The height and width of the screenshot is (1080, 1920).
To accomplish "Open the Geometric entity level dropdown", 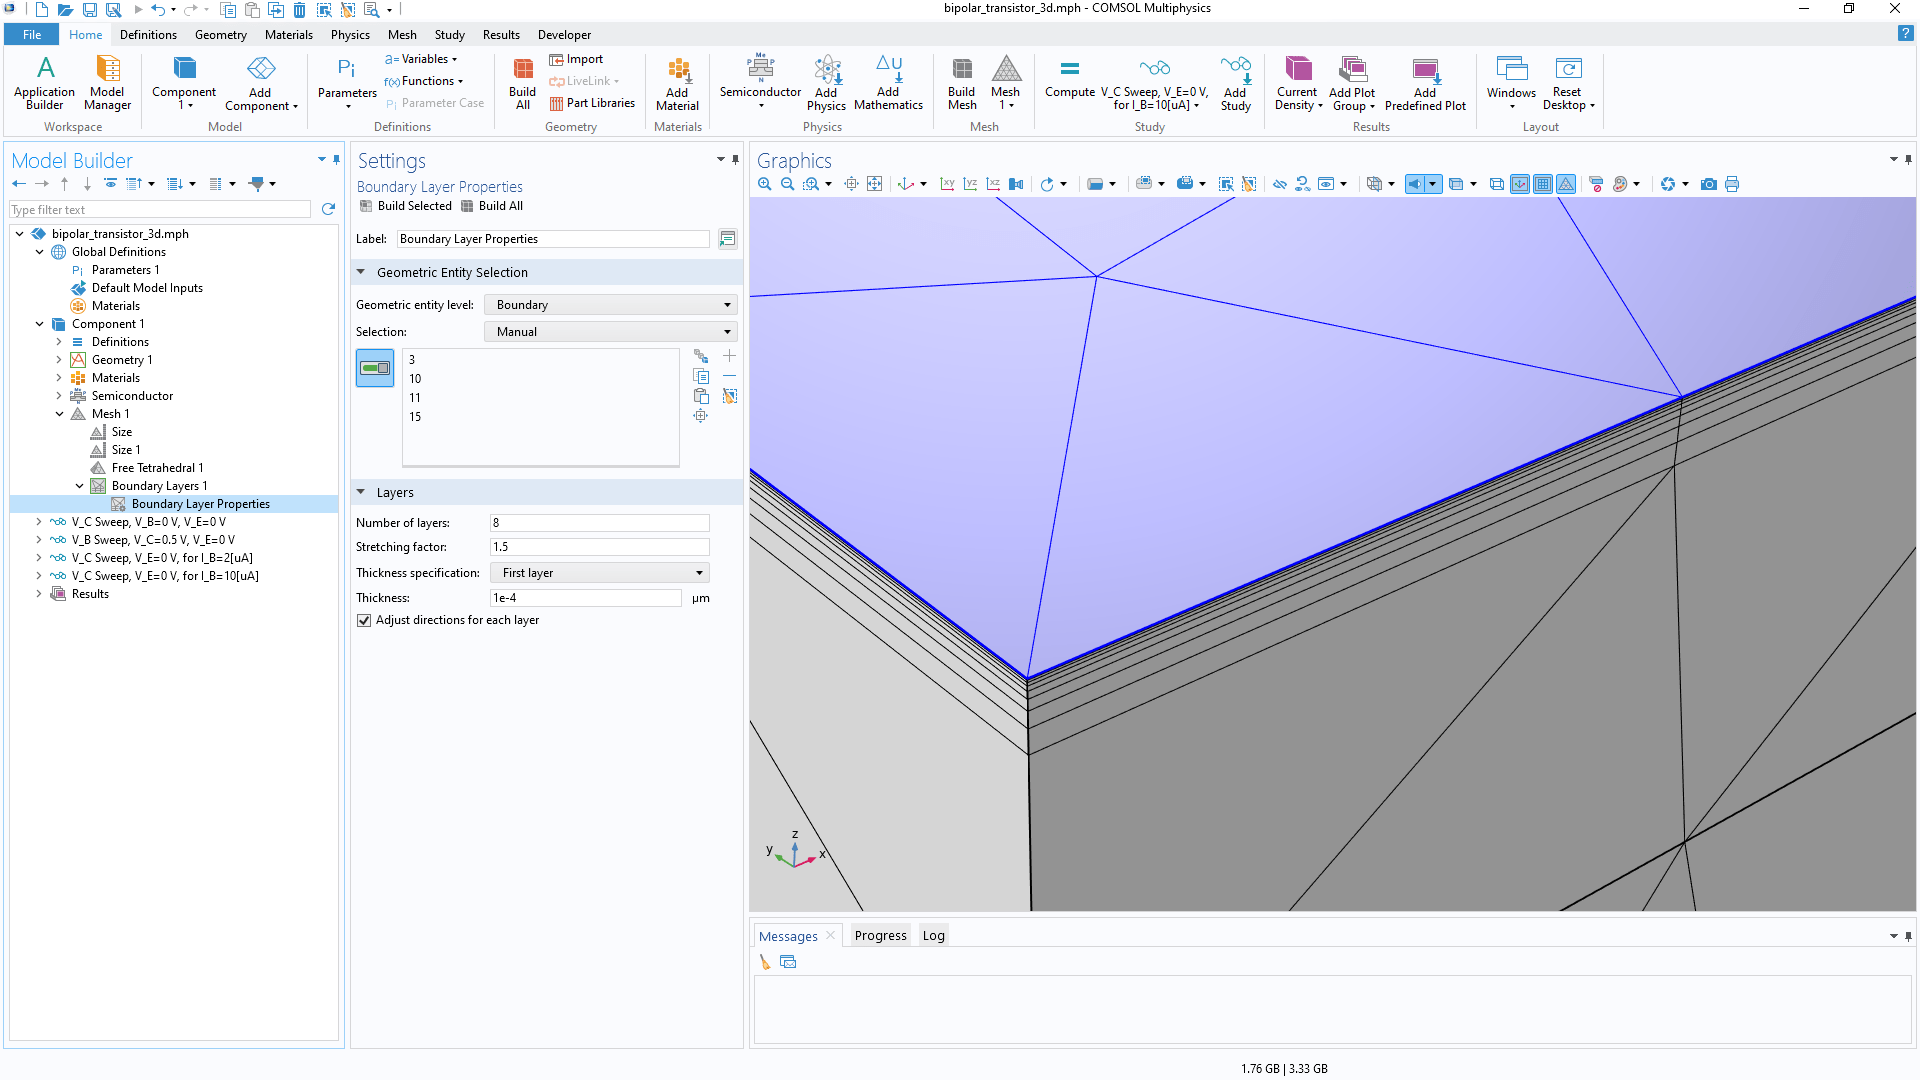I will pyautogui.click(x=610, y=305).
